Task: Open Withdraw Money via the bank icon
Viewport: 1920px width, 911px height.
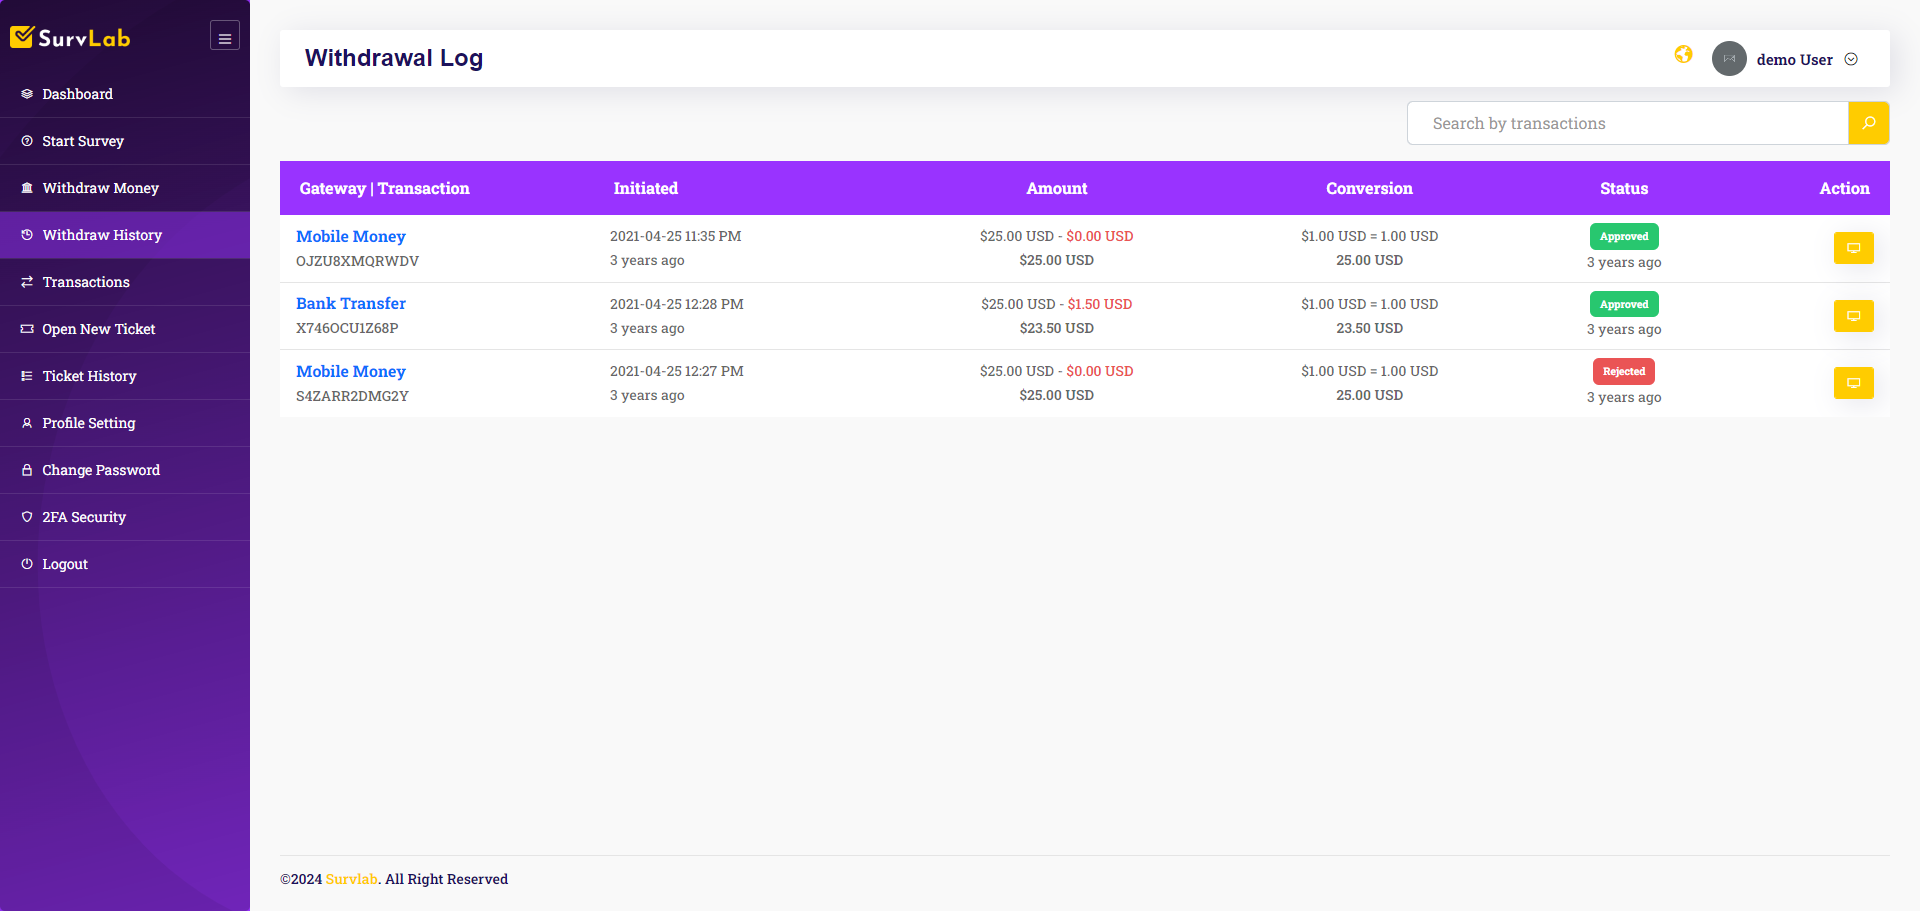Action: click(27, 187)
